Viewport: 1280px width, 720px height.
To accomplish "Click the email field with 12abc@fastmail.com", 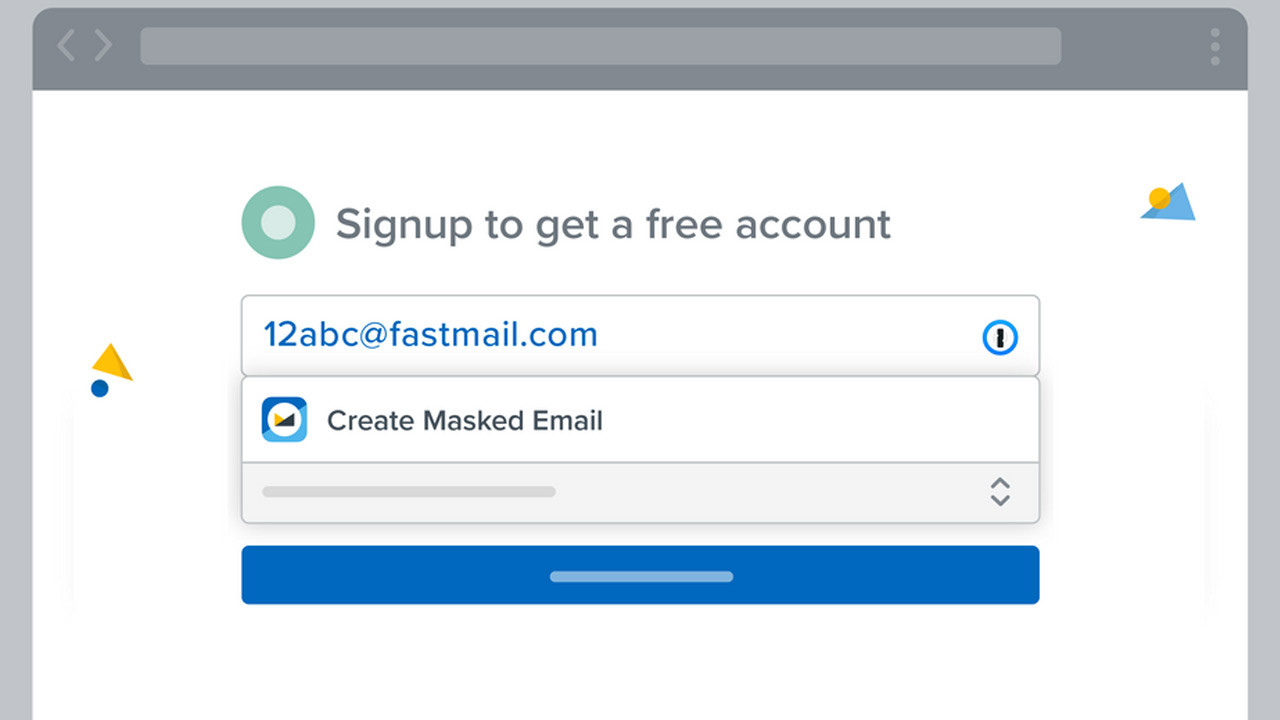I will click(x=640, y=336).
